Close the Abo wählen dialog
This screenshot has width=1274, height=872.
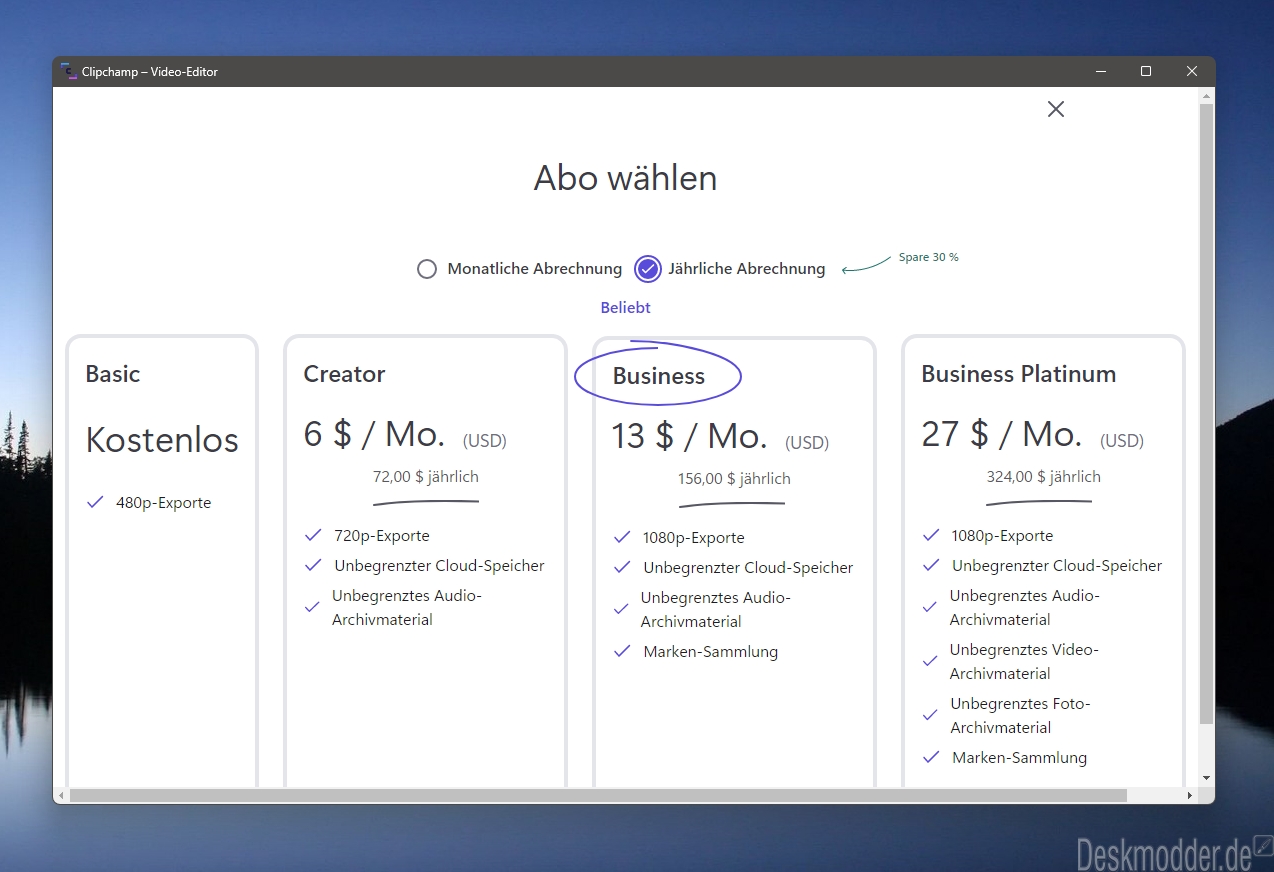click(x=1056, y=109)
